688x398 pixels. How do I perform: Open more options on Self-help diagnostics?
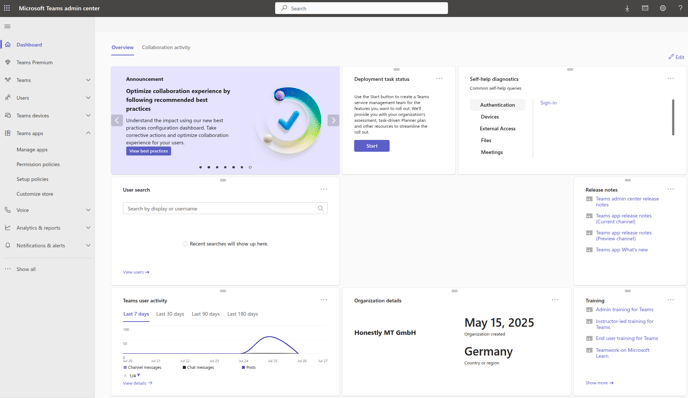point(670,79)
